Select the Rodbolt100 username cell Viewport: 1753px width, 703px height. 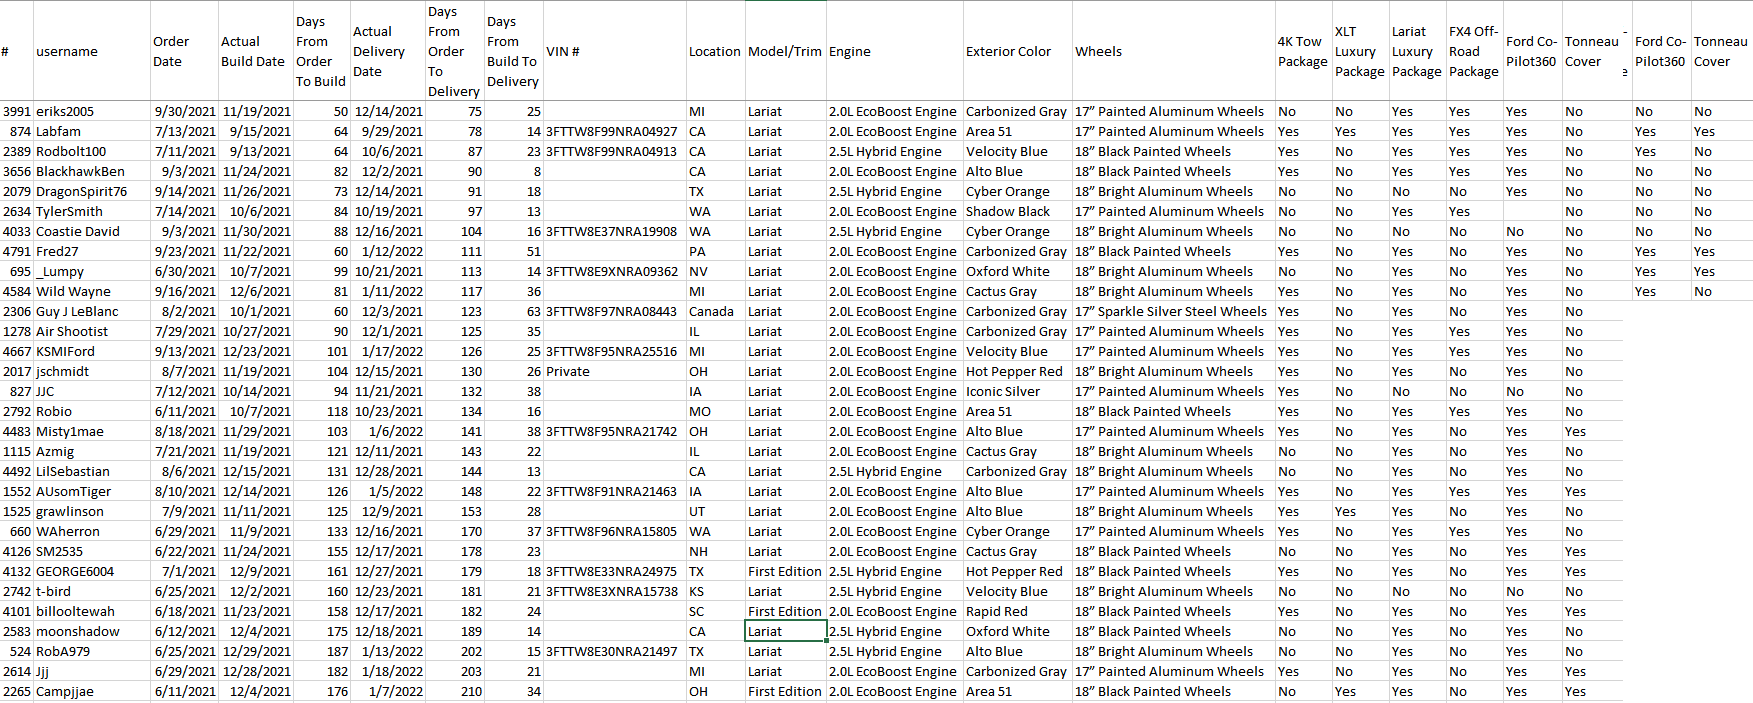click(x=91, y=151)
